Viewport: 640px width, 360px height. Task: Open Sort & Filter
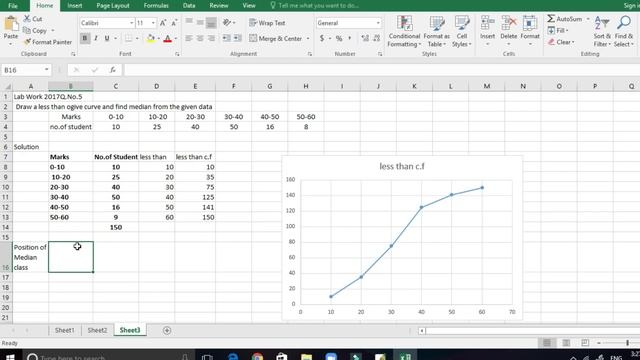coord(602,32)
